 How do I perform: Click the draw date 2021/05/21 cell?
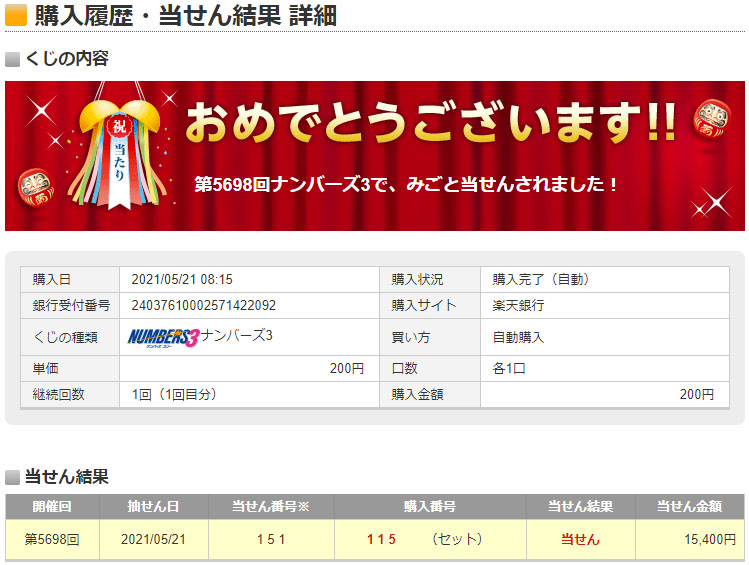point(153,540)
